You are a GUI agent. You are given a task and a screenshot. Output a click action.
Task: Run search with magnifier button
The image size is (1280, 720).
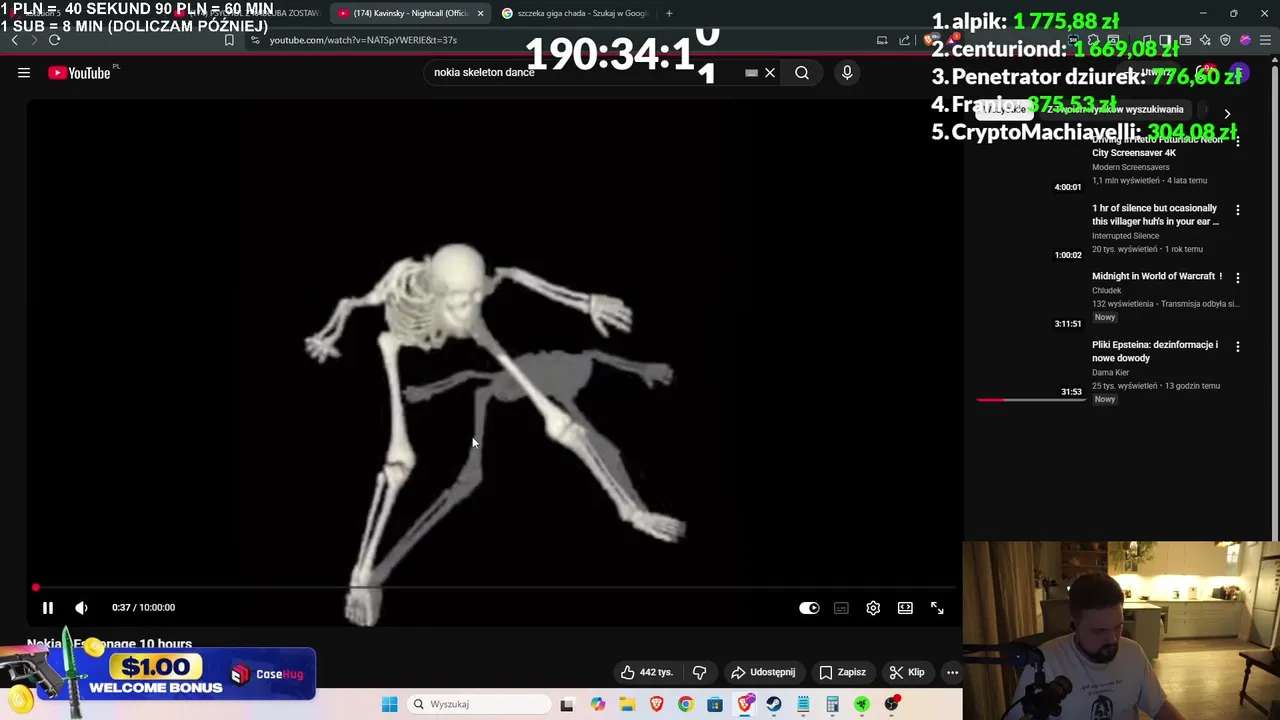[x=802, y=72]
